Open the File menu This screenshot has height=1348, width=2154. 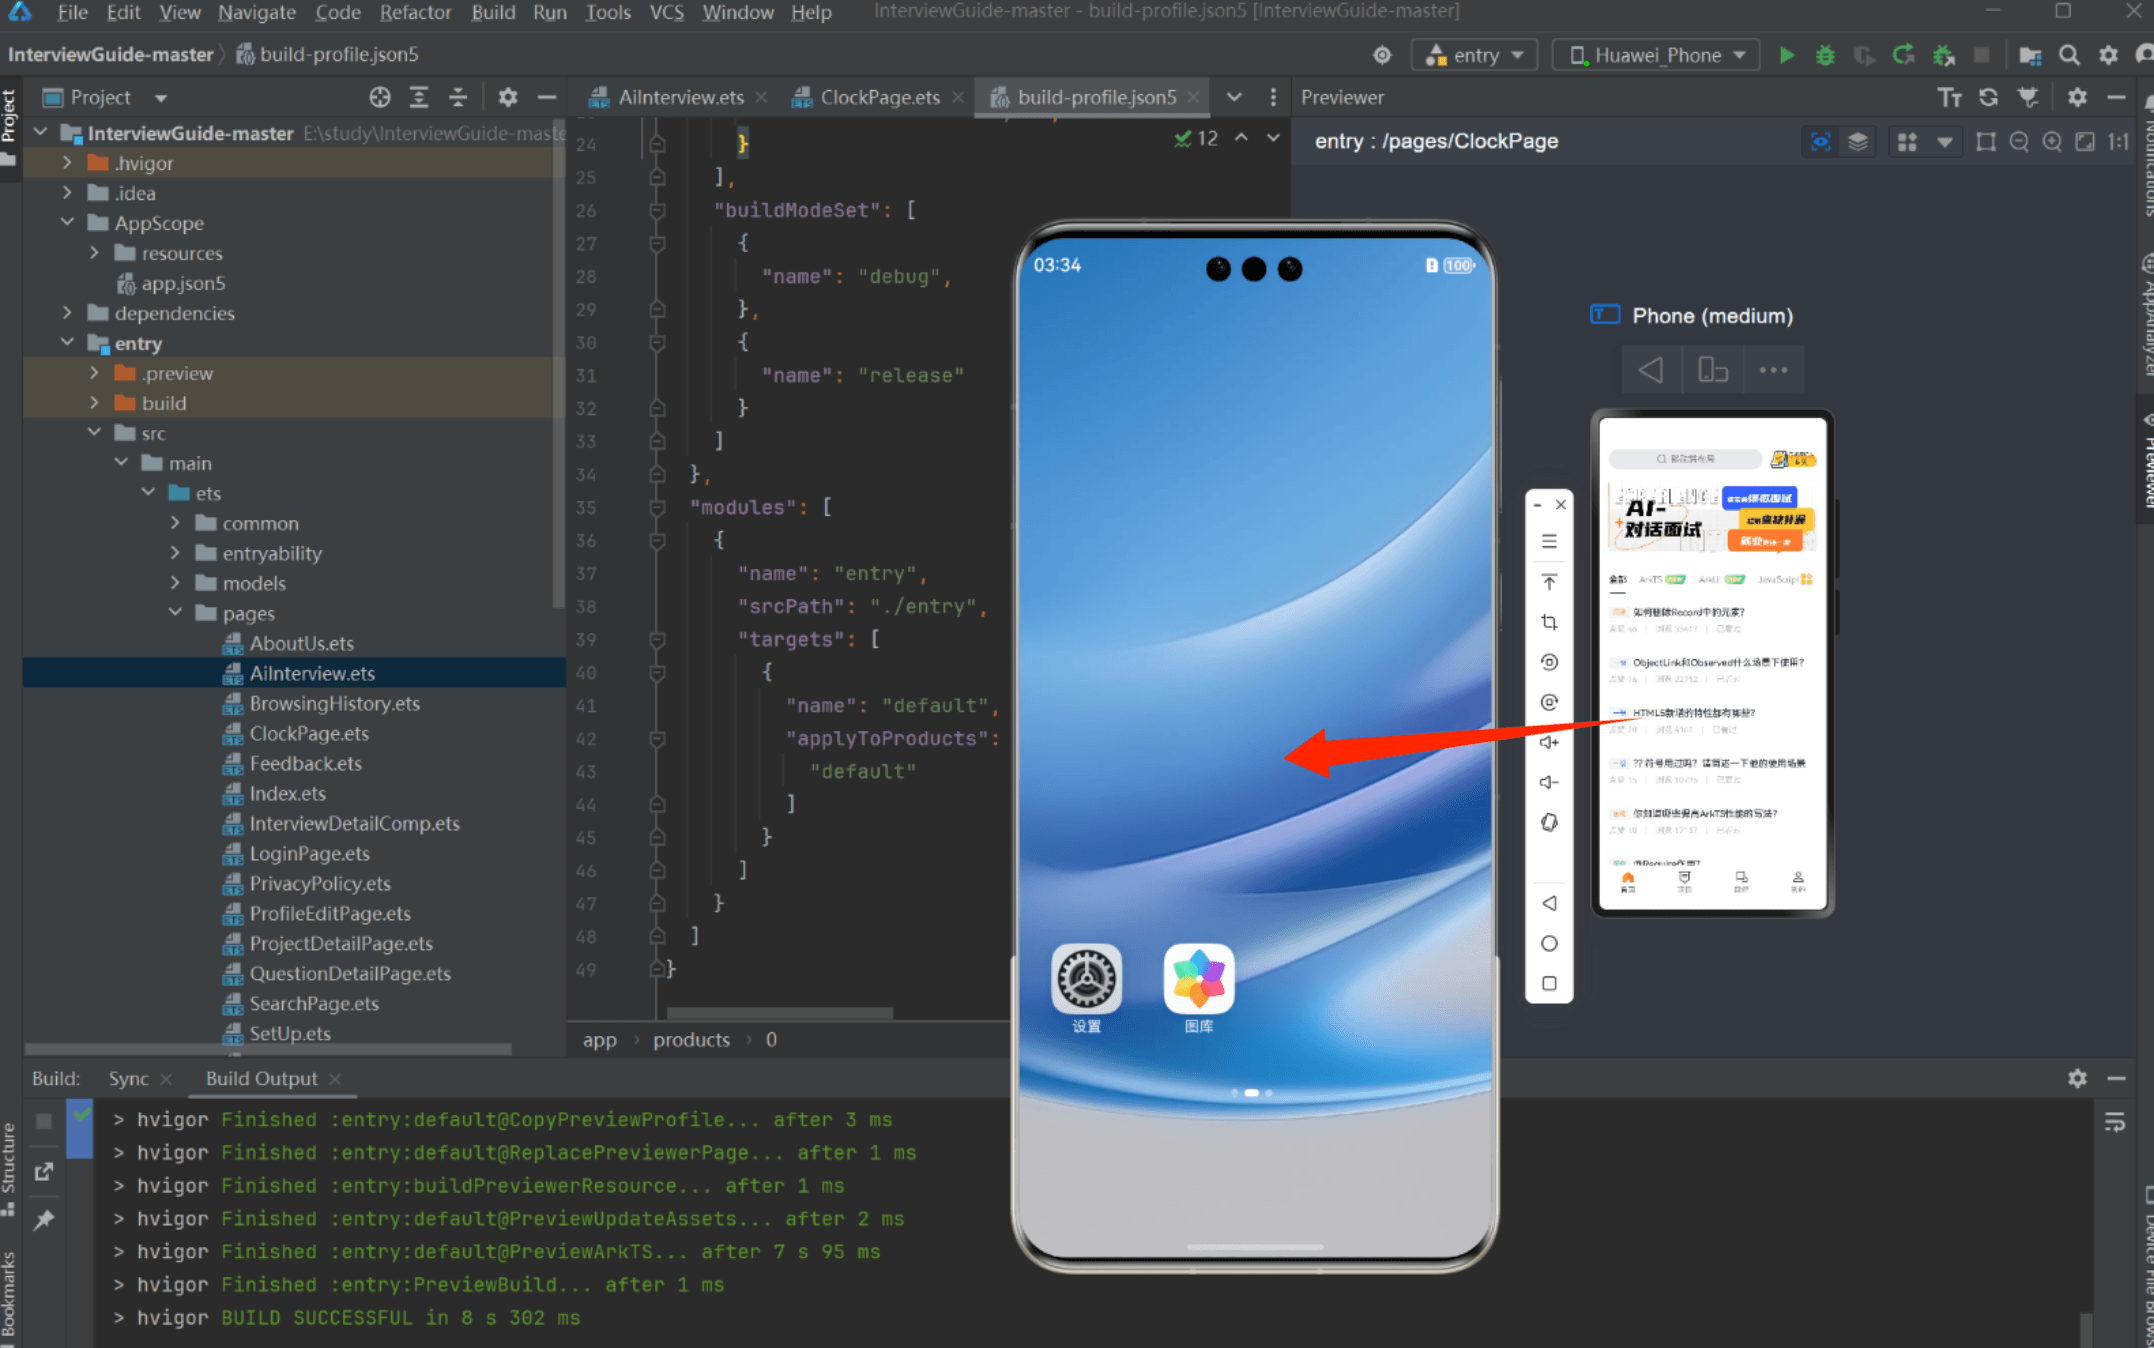(72, 13)
